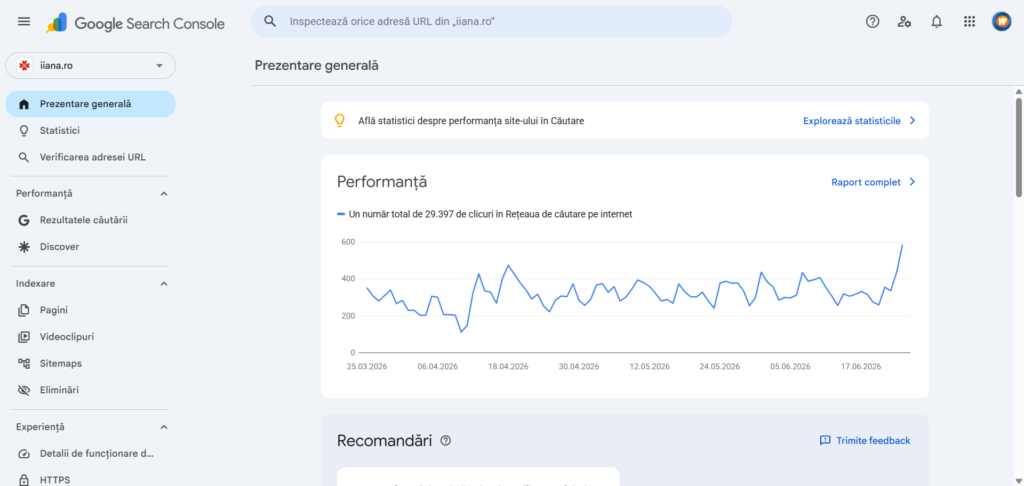Open the hamburger main menu
The height and width of the screenshot is (486, 1024).
point(24,22)
